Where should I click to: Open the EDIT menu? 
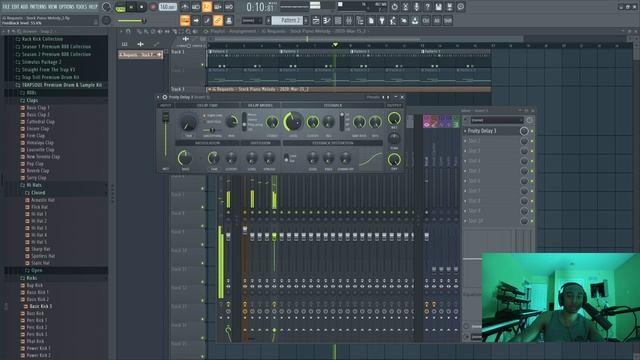(15, 7)
